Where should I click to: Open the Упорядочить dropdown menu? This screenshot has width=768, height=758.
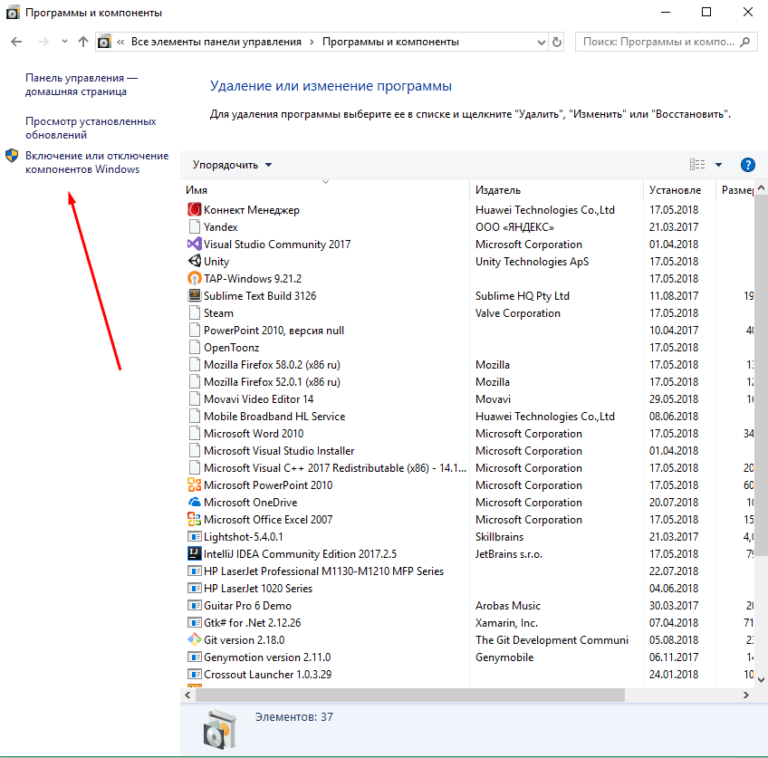coord(232,165)
